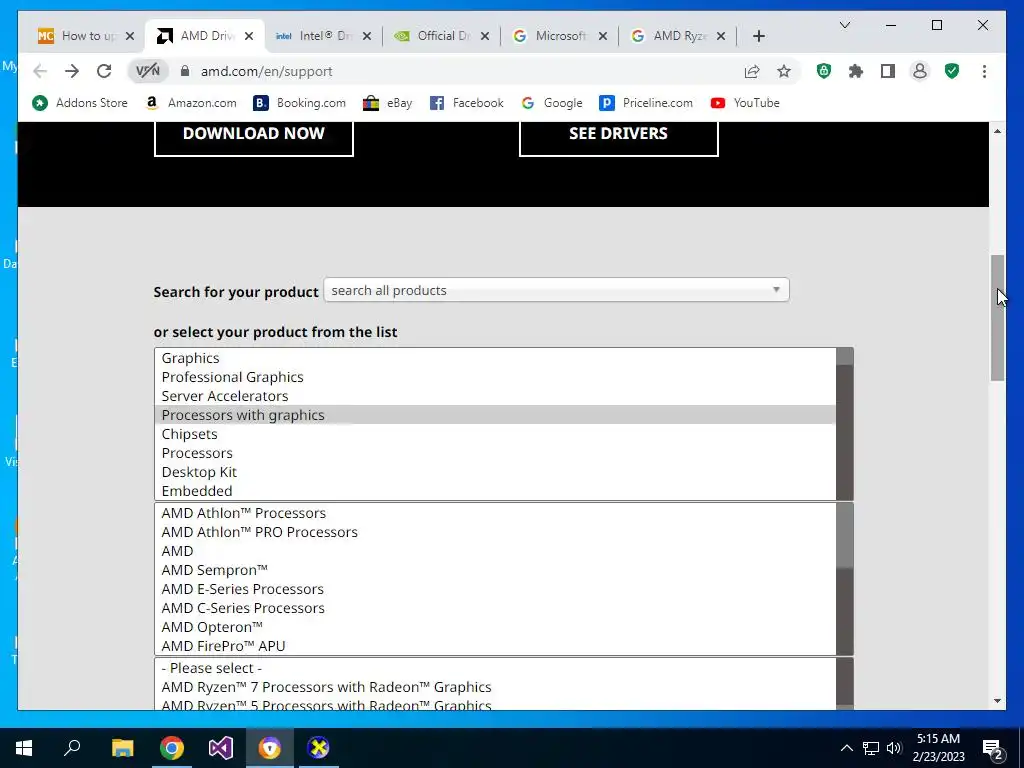This screenshot has width=1024, height=768.
Task: Choose AMD Athlon™ Processors
Action: 495,513
